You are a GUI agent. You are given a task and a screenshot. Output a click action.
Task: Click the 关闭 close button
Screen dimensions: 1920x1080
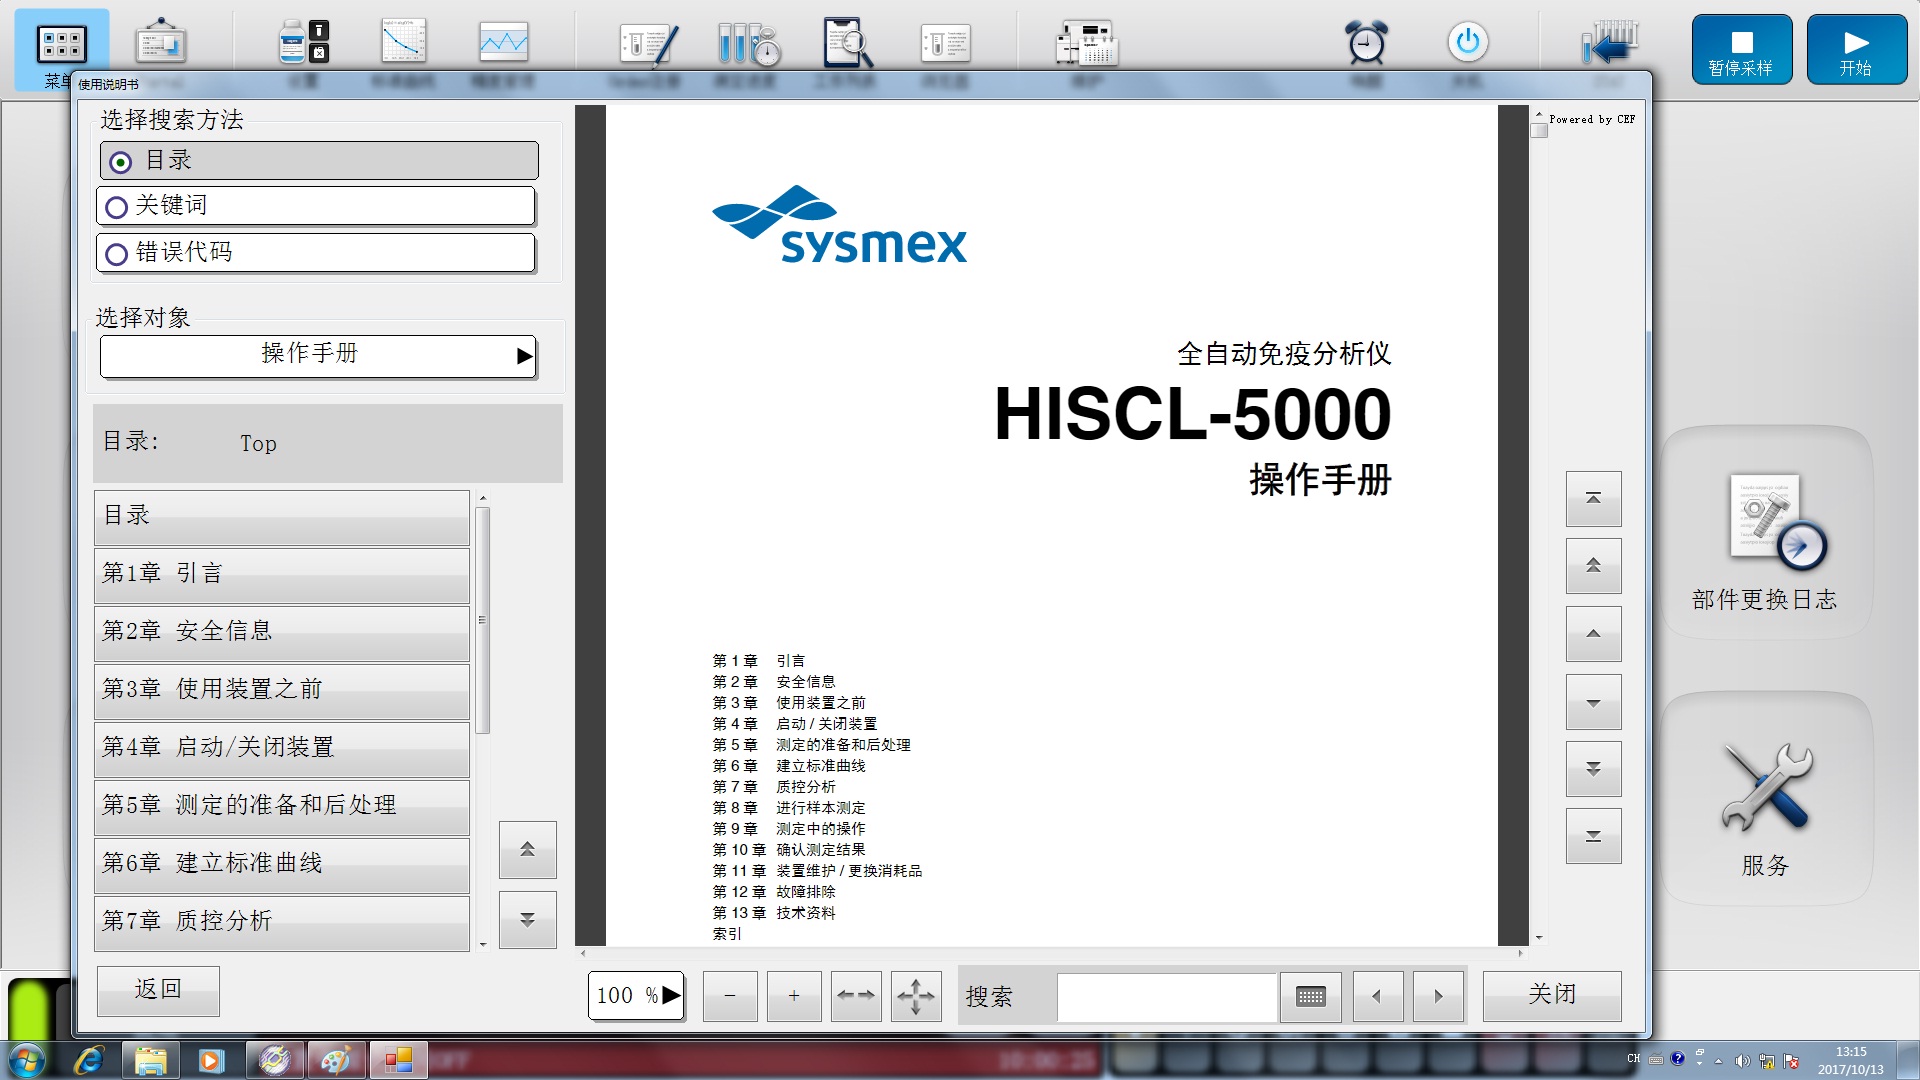click(x=1551, y=995)
